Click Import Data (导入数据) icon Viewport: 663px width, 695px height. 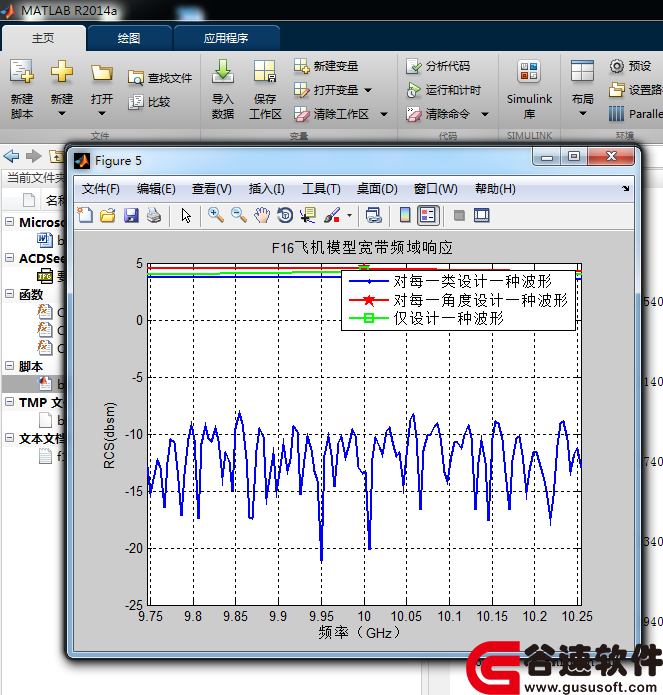tap(222, 72)
